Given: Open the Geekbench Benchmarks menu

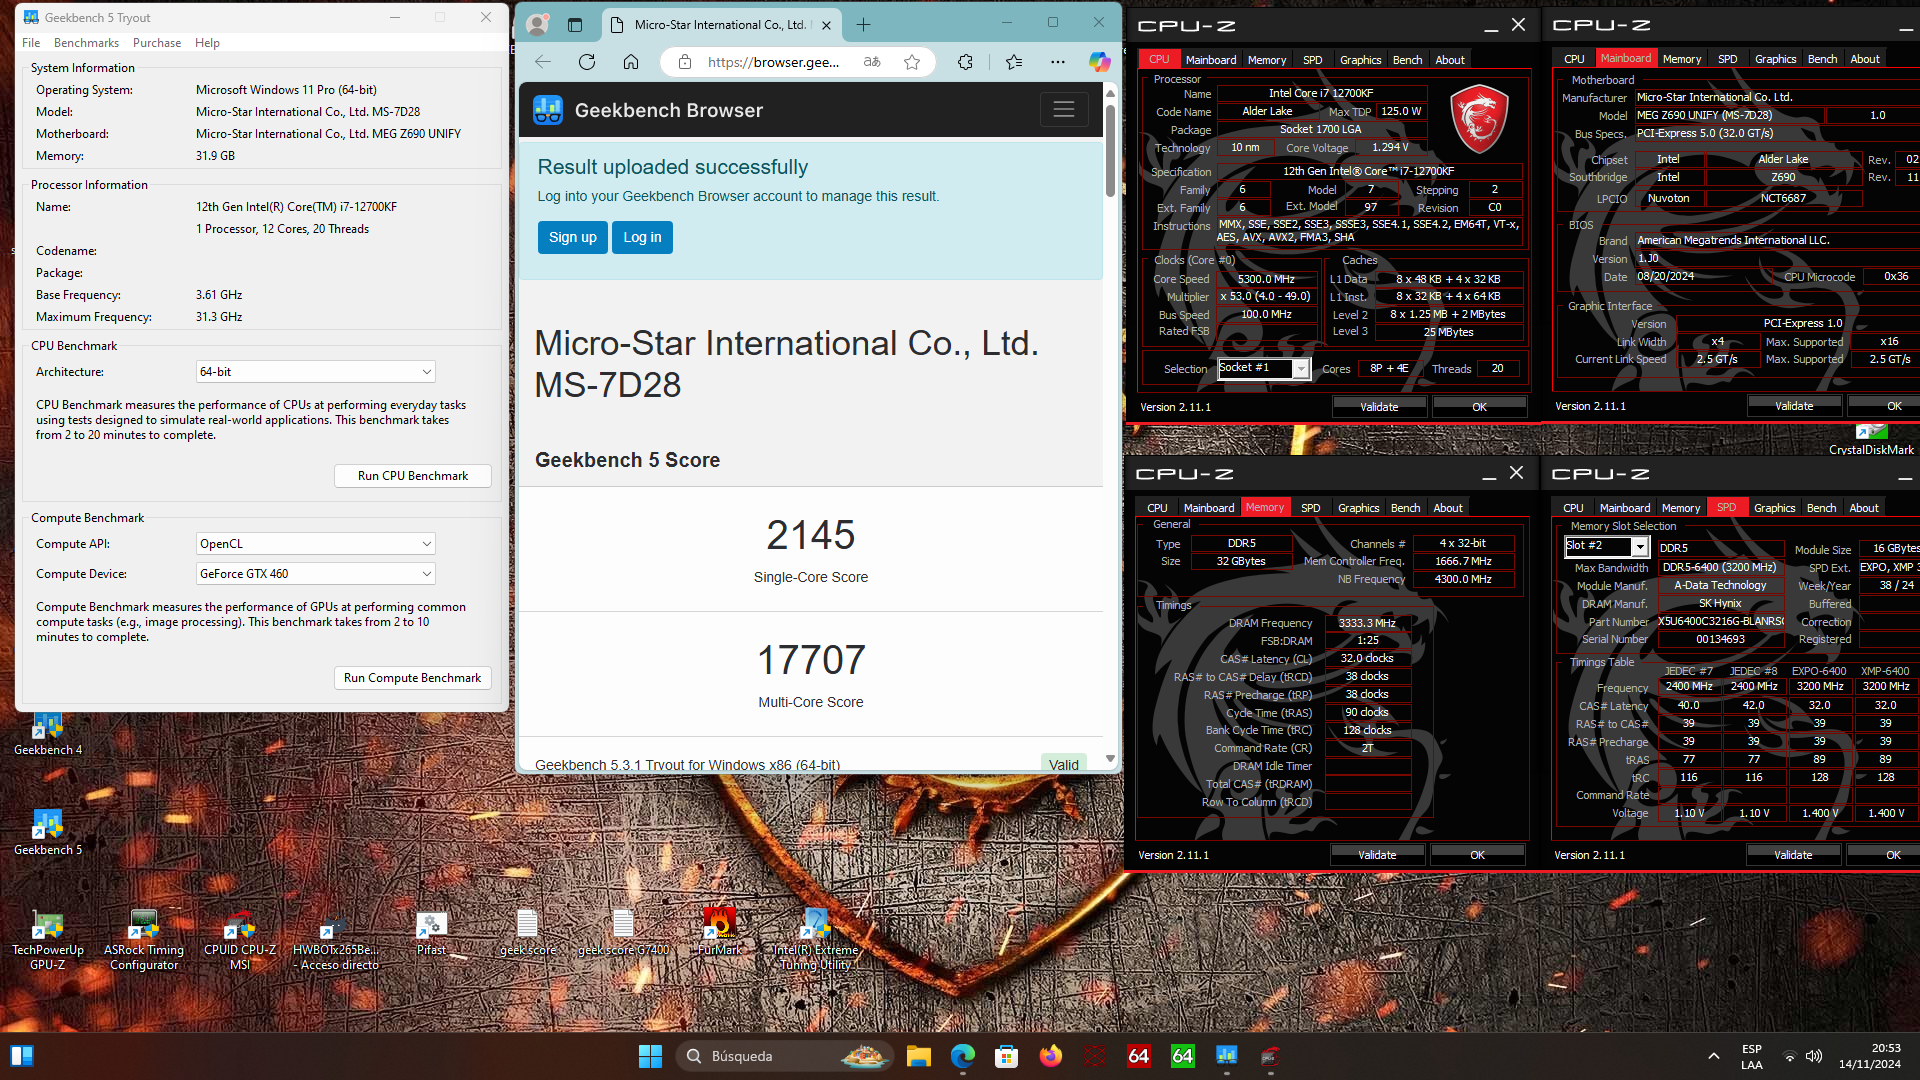Looking at the screenshot, I should coord(86,43).
